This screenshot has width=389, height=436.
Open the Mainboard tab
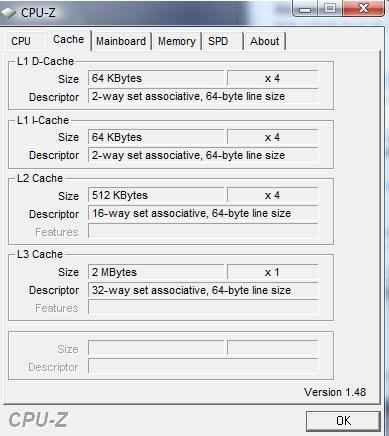click(121, 41)
